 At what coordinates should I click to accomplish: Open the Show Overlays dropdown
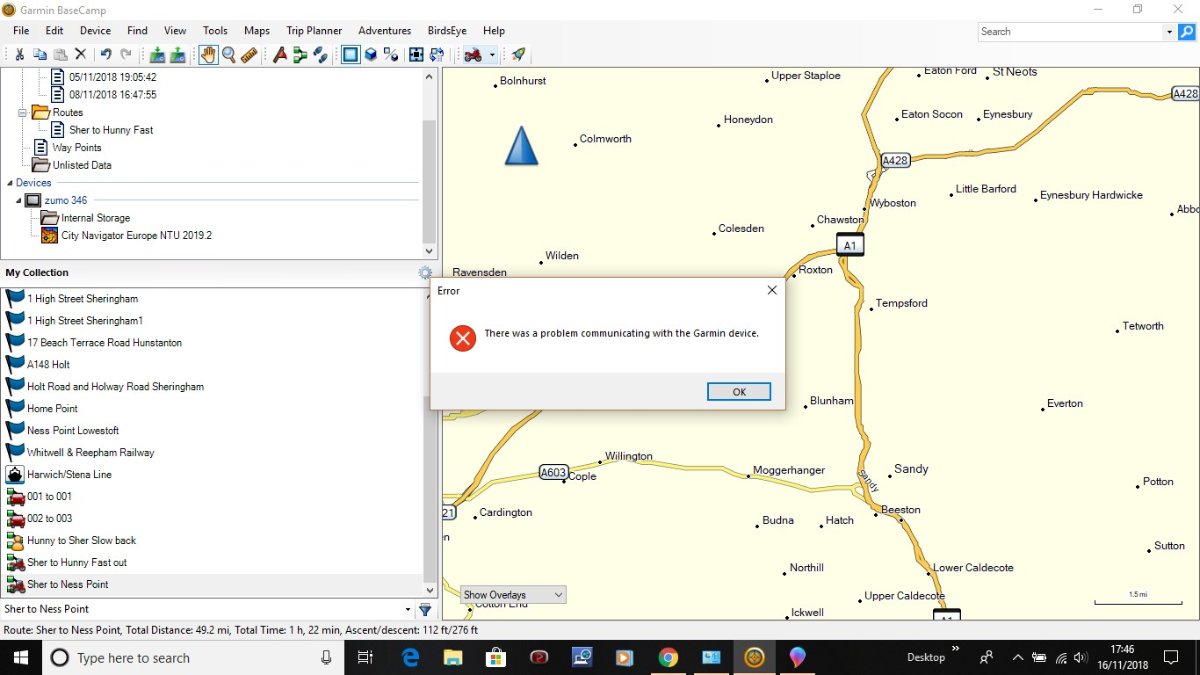[x=514, y=595]
